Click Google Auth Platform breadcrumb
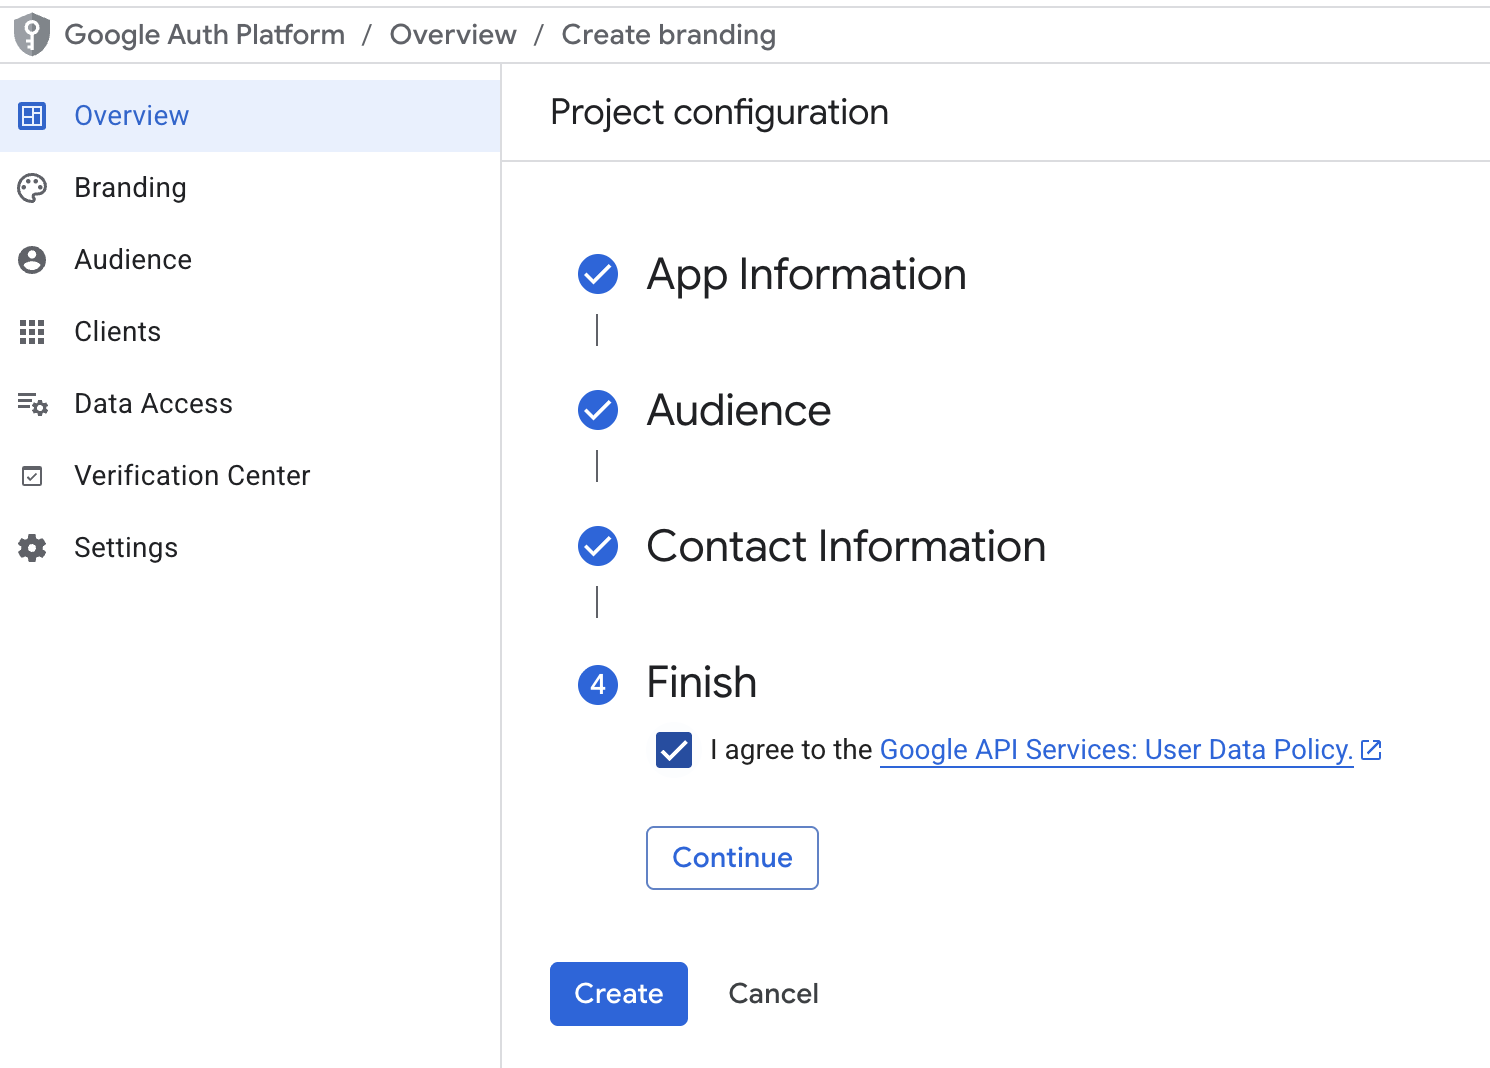Image resolution: width=1490 pixels, height=1068 pixels. pyautogui.click(x=205, y=35)
